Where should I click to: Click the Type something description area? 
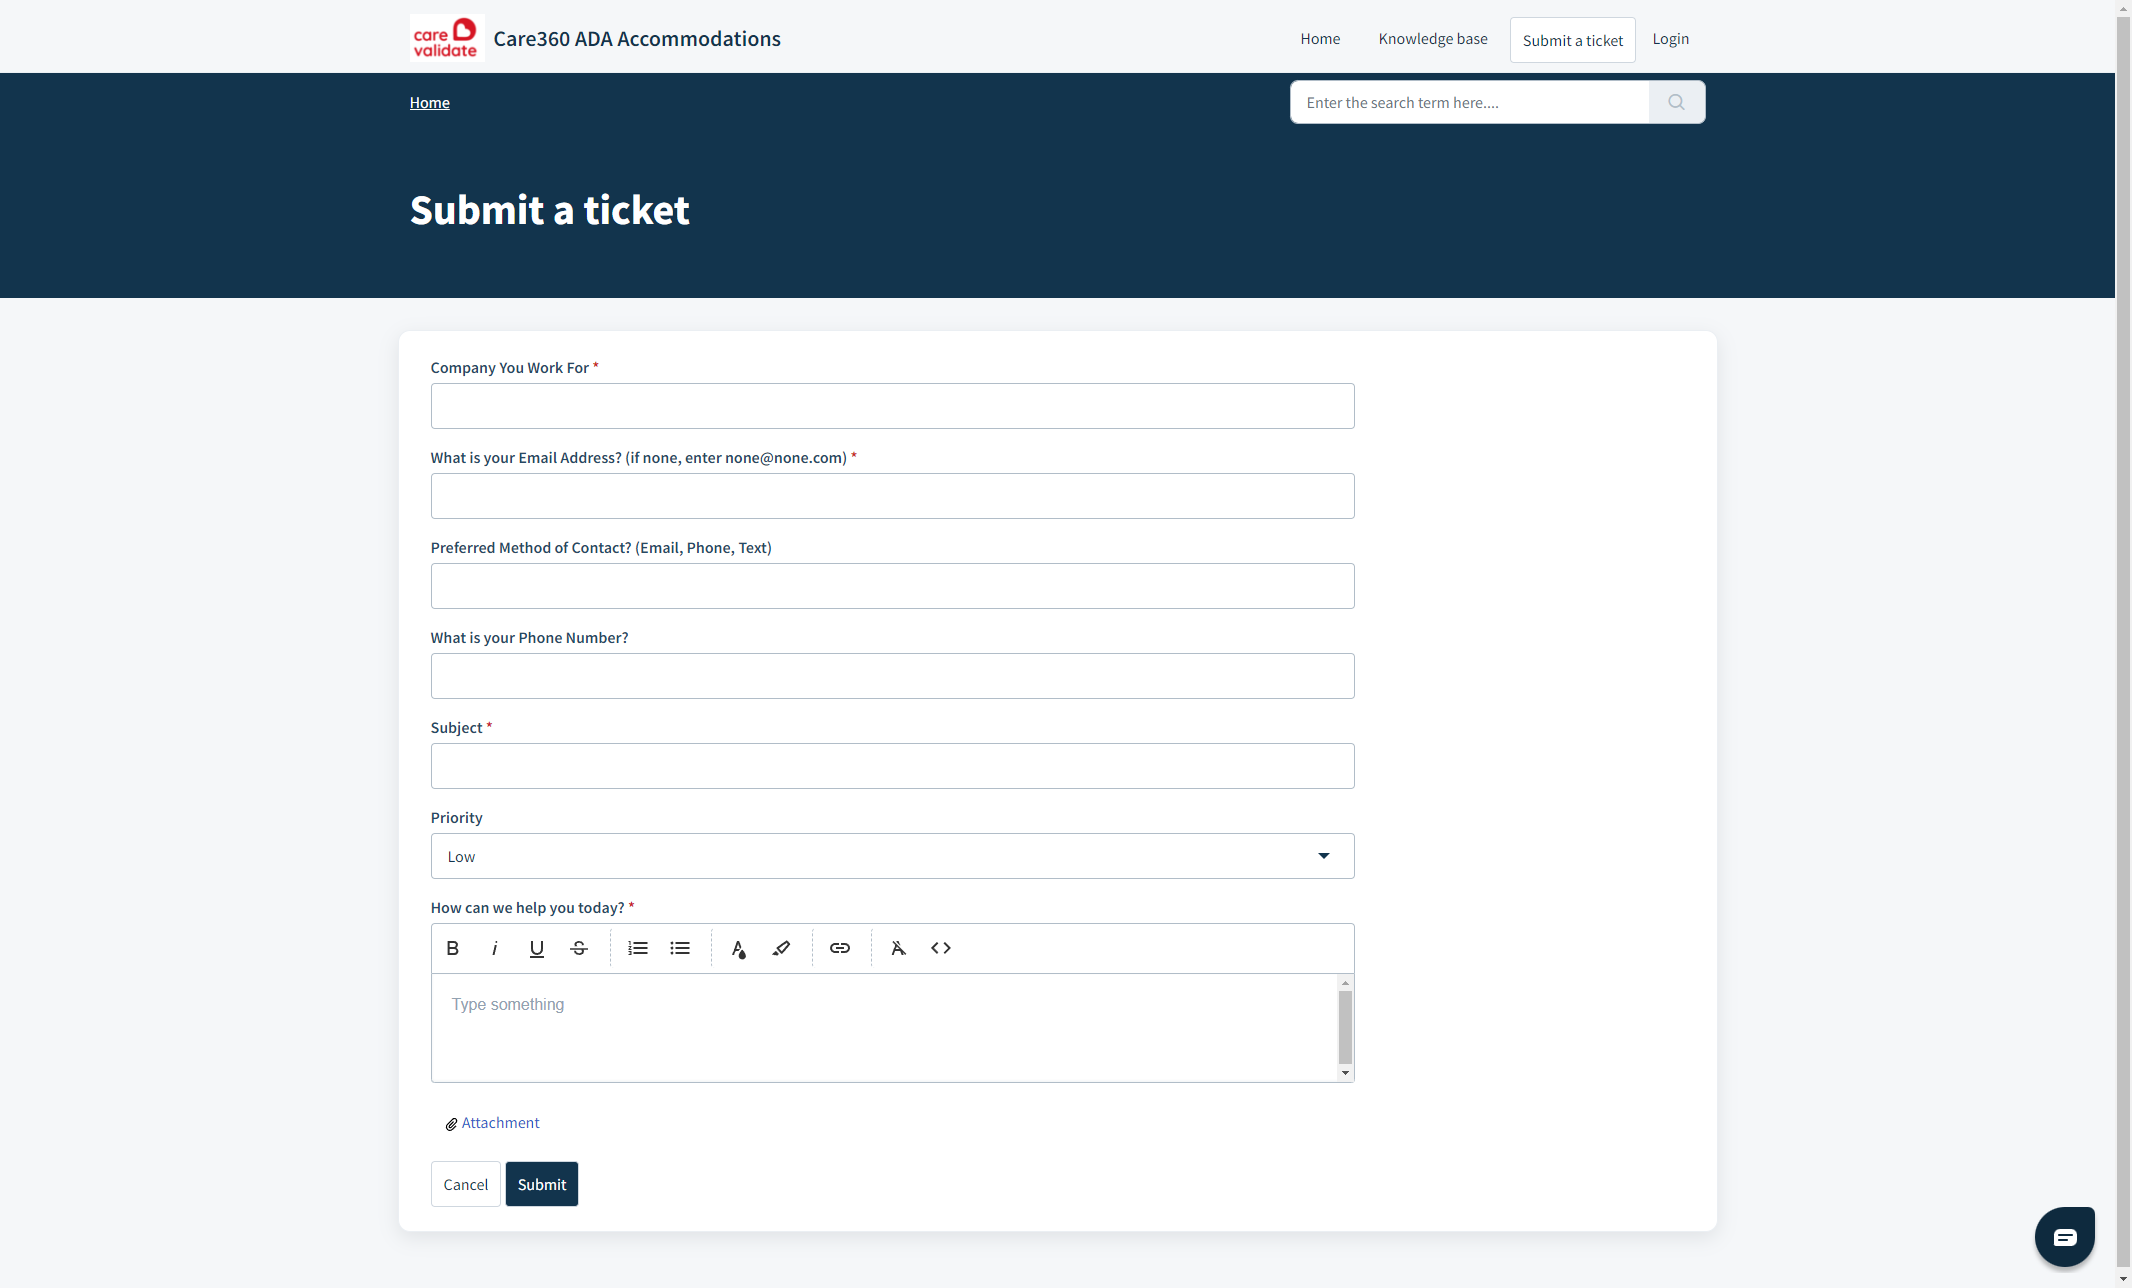point(885,1028)
